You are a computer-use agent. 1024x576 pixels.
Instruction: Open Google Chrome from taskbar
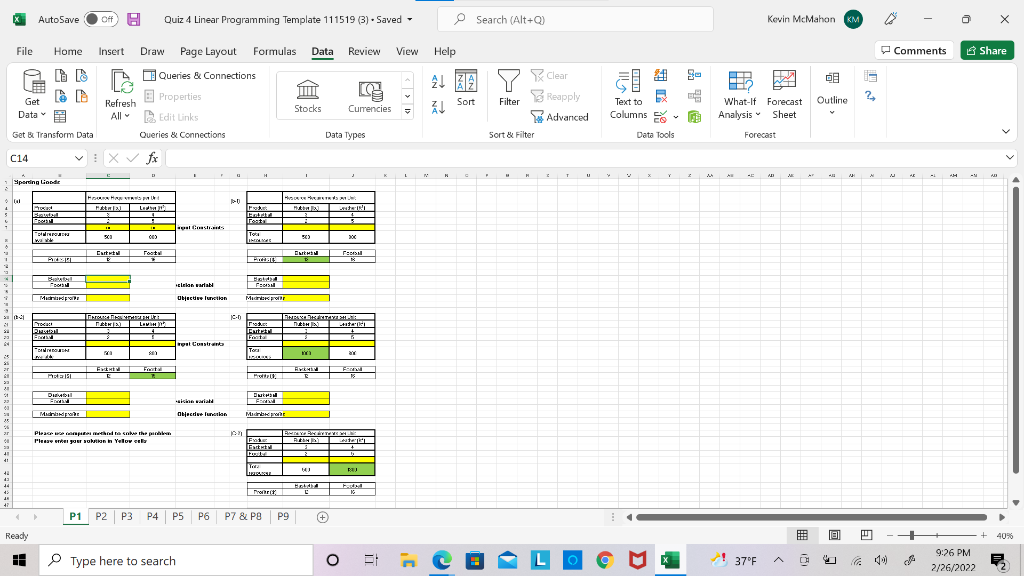point(605,560)
